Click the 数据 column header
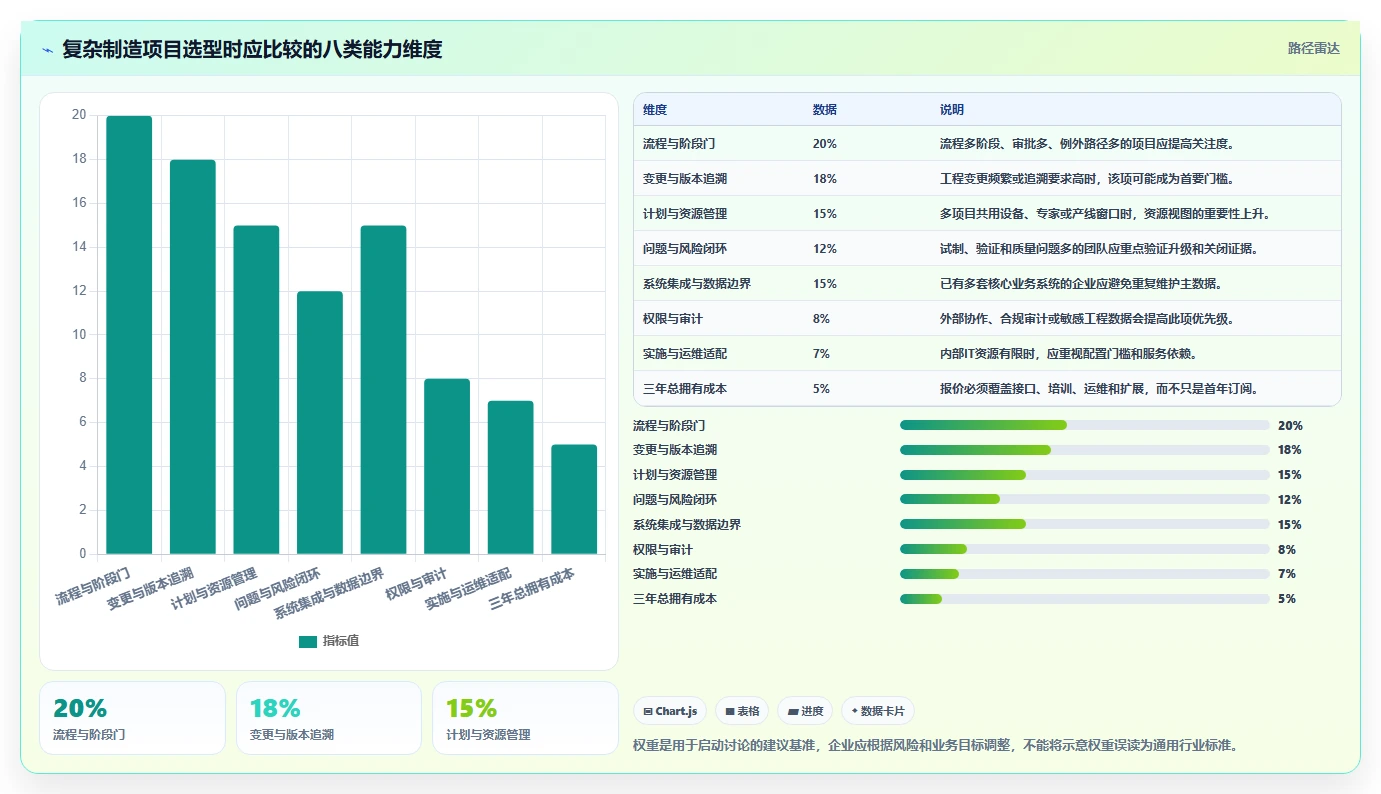Screen dimensions: 1381x794 (x=825, y=109)
